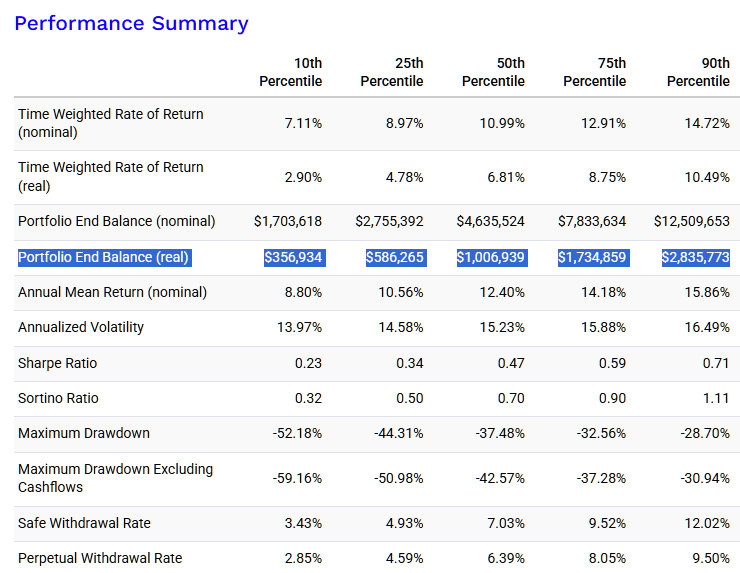Click the 75th Percentile column header
The image size is (740, 573).
pyautogui.click(x=595, y=72)
